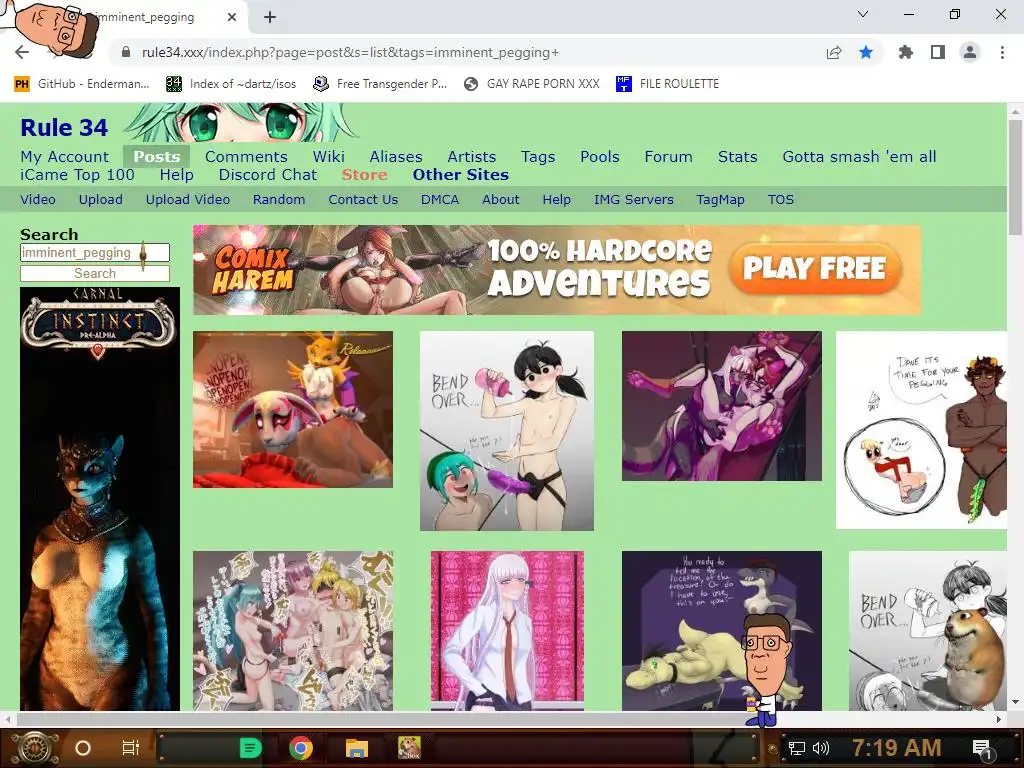
Task: View the Stats page
Action: 737,157
